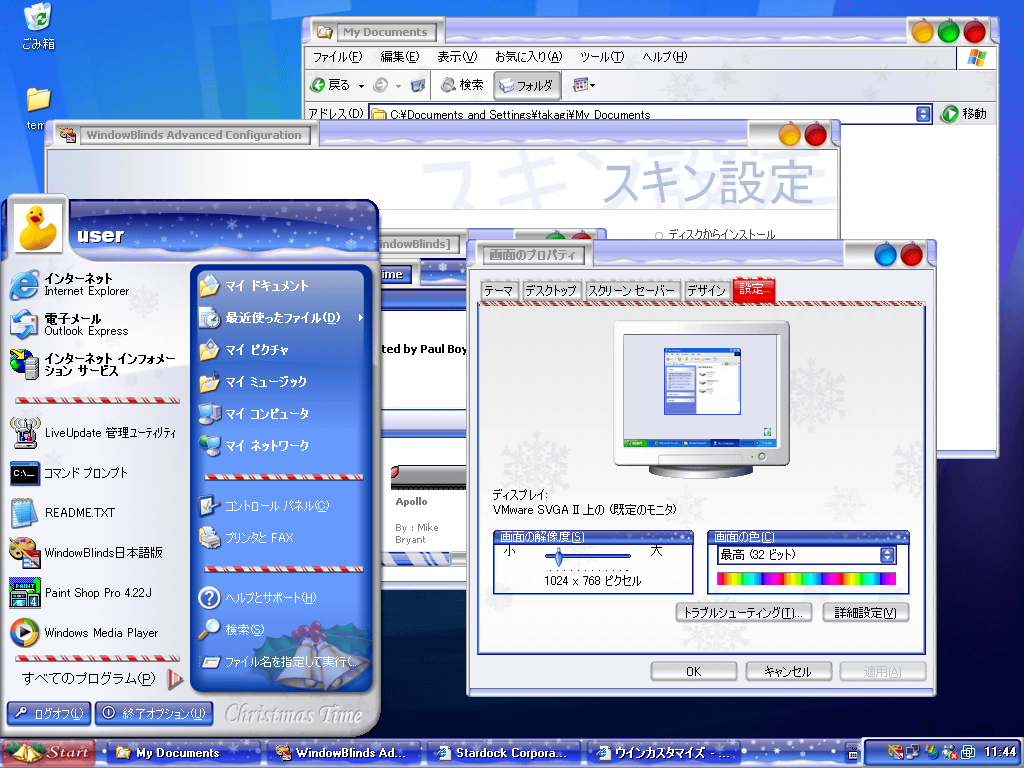The width and height of the screenshot is (1024, 768).
Task: Select the install-from-disk radio button
Action: (658, 235)
